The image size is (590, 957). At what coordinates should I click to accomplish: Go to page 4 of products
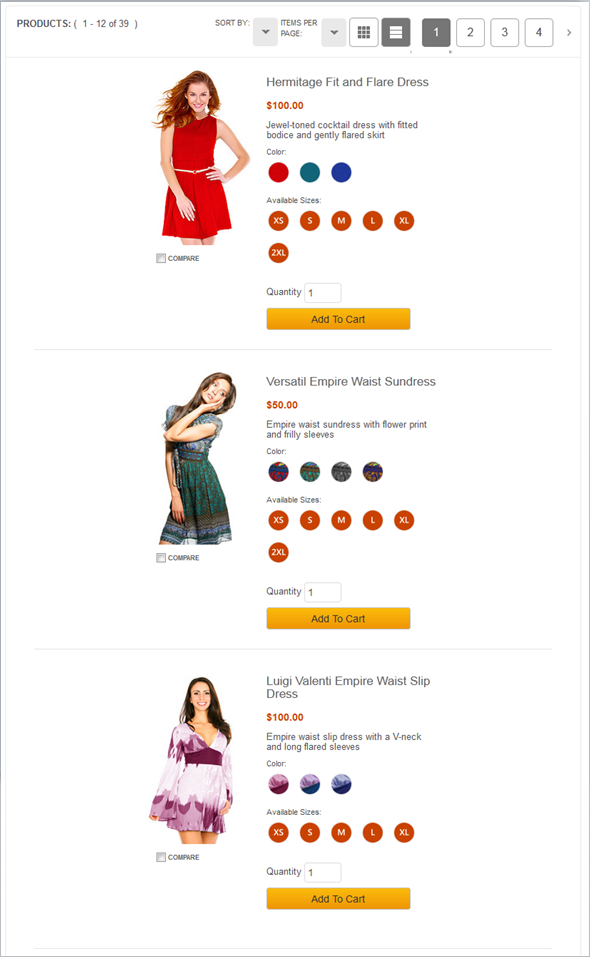pyautogui.click(x=539, y=32)
